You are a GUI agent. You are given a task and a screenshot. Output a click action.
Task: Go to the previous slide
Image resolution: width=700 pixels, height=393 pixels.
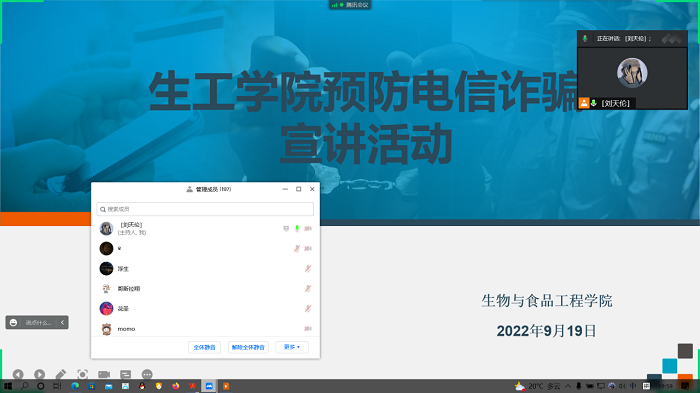pos(18,374)
